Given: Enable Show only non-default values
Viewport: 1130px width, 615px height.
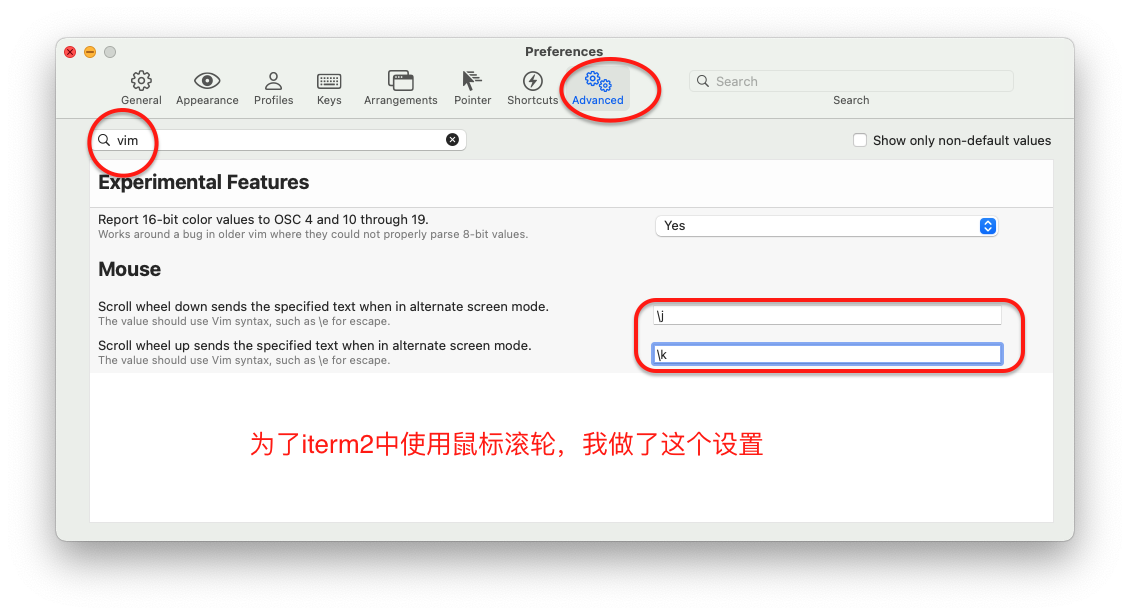Looking at the screenshot, I should (860, 140).
